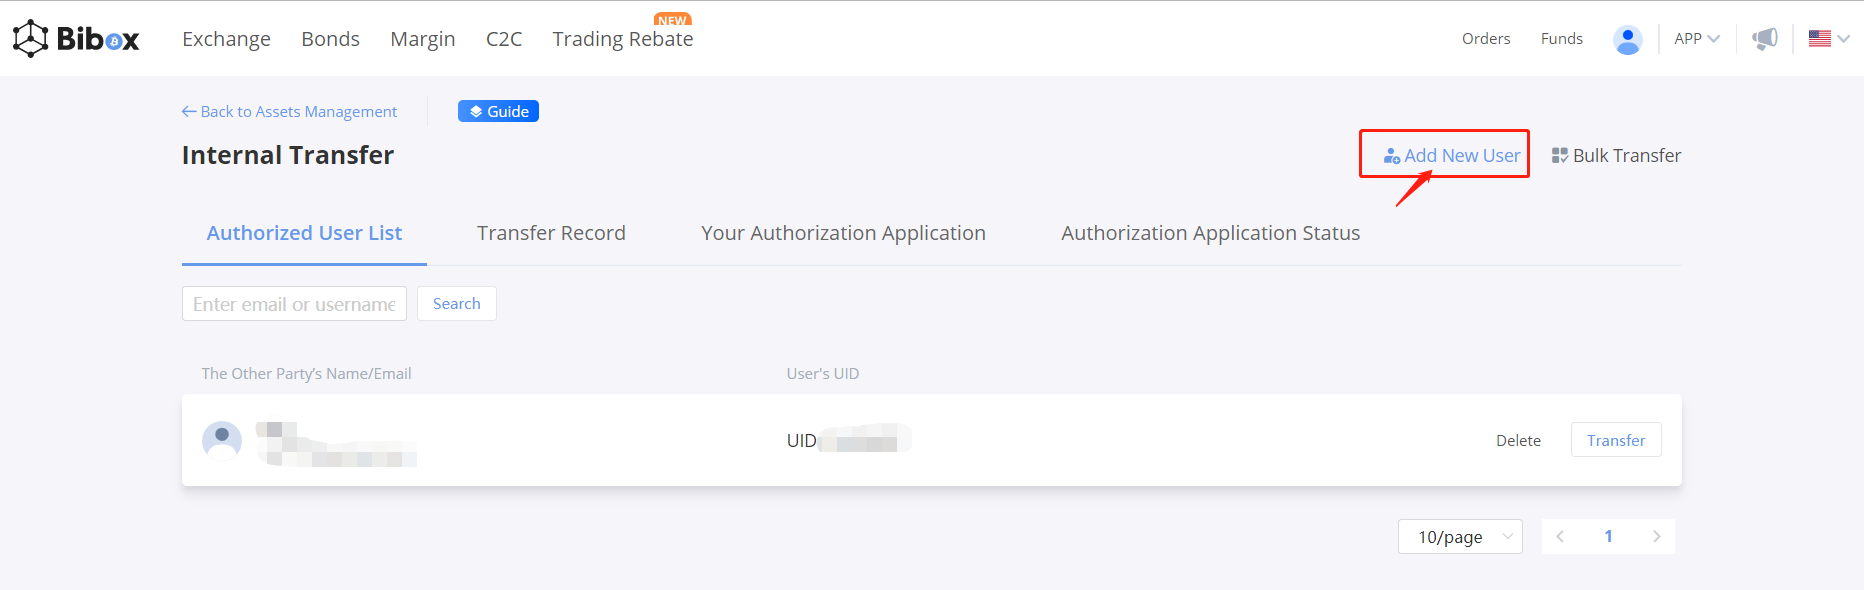Click the announcements megaphone icon
This screenshot has width=1864, height=590.
[1765, 39]
